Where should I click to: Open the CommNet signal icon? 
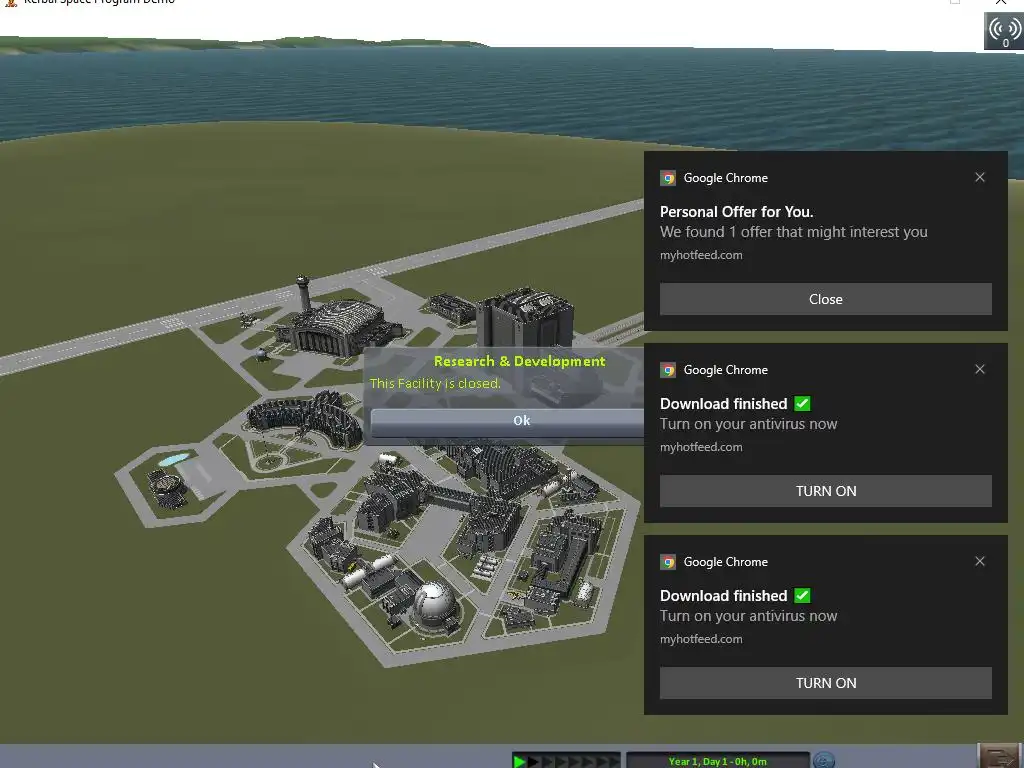coord(1004,31)
